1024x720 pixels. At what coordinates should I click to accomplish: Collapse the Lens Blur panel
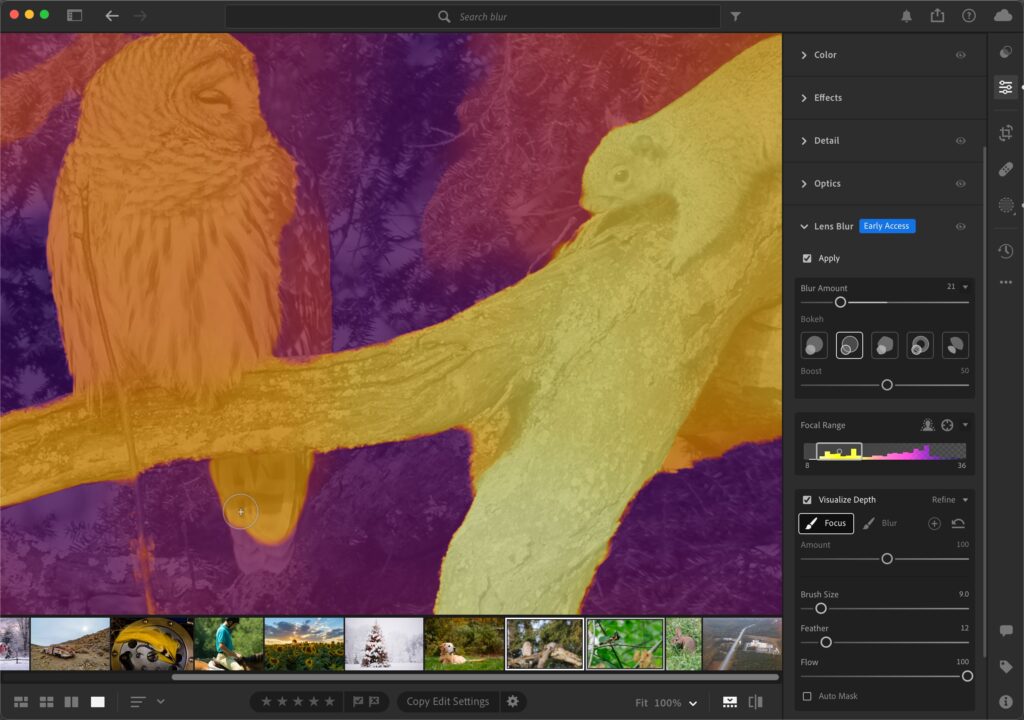coord(804,227)
